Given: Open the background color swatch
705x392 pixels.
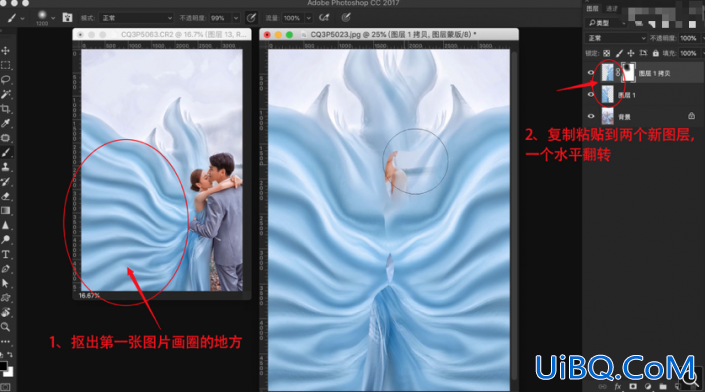Looking at the screenshot, I should click(9, 372).
